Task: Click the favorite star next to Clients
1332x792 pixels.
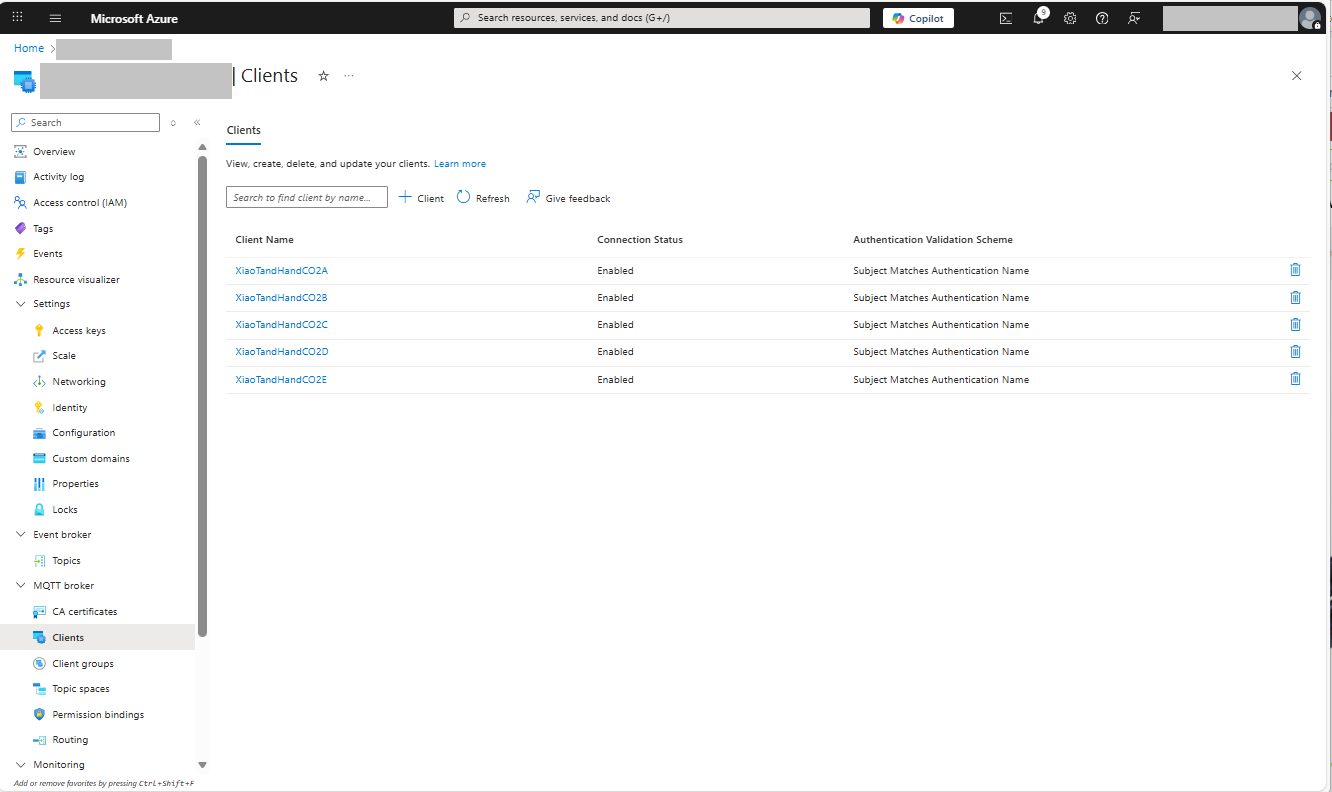Action: (x=323, y=76)
